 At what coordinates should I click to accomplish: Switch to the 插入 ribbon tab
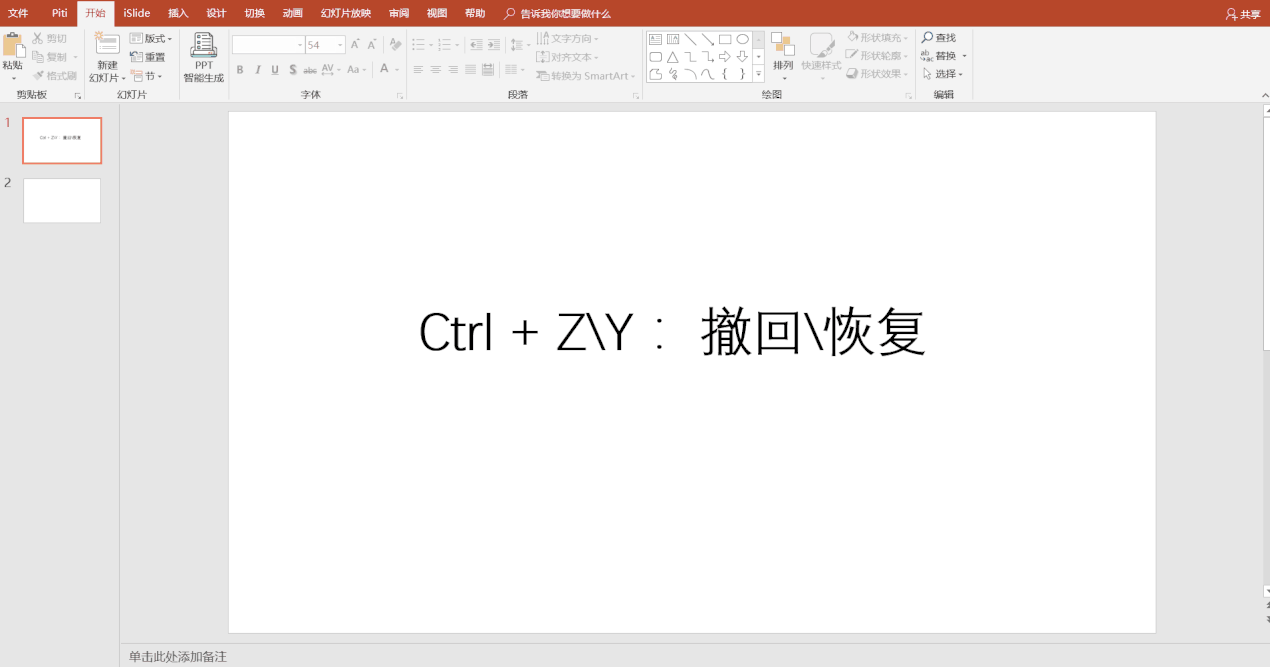coord(176,14)
